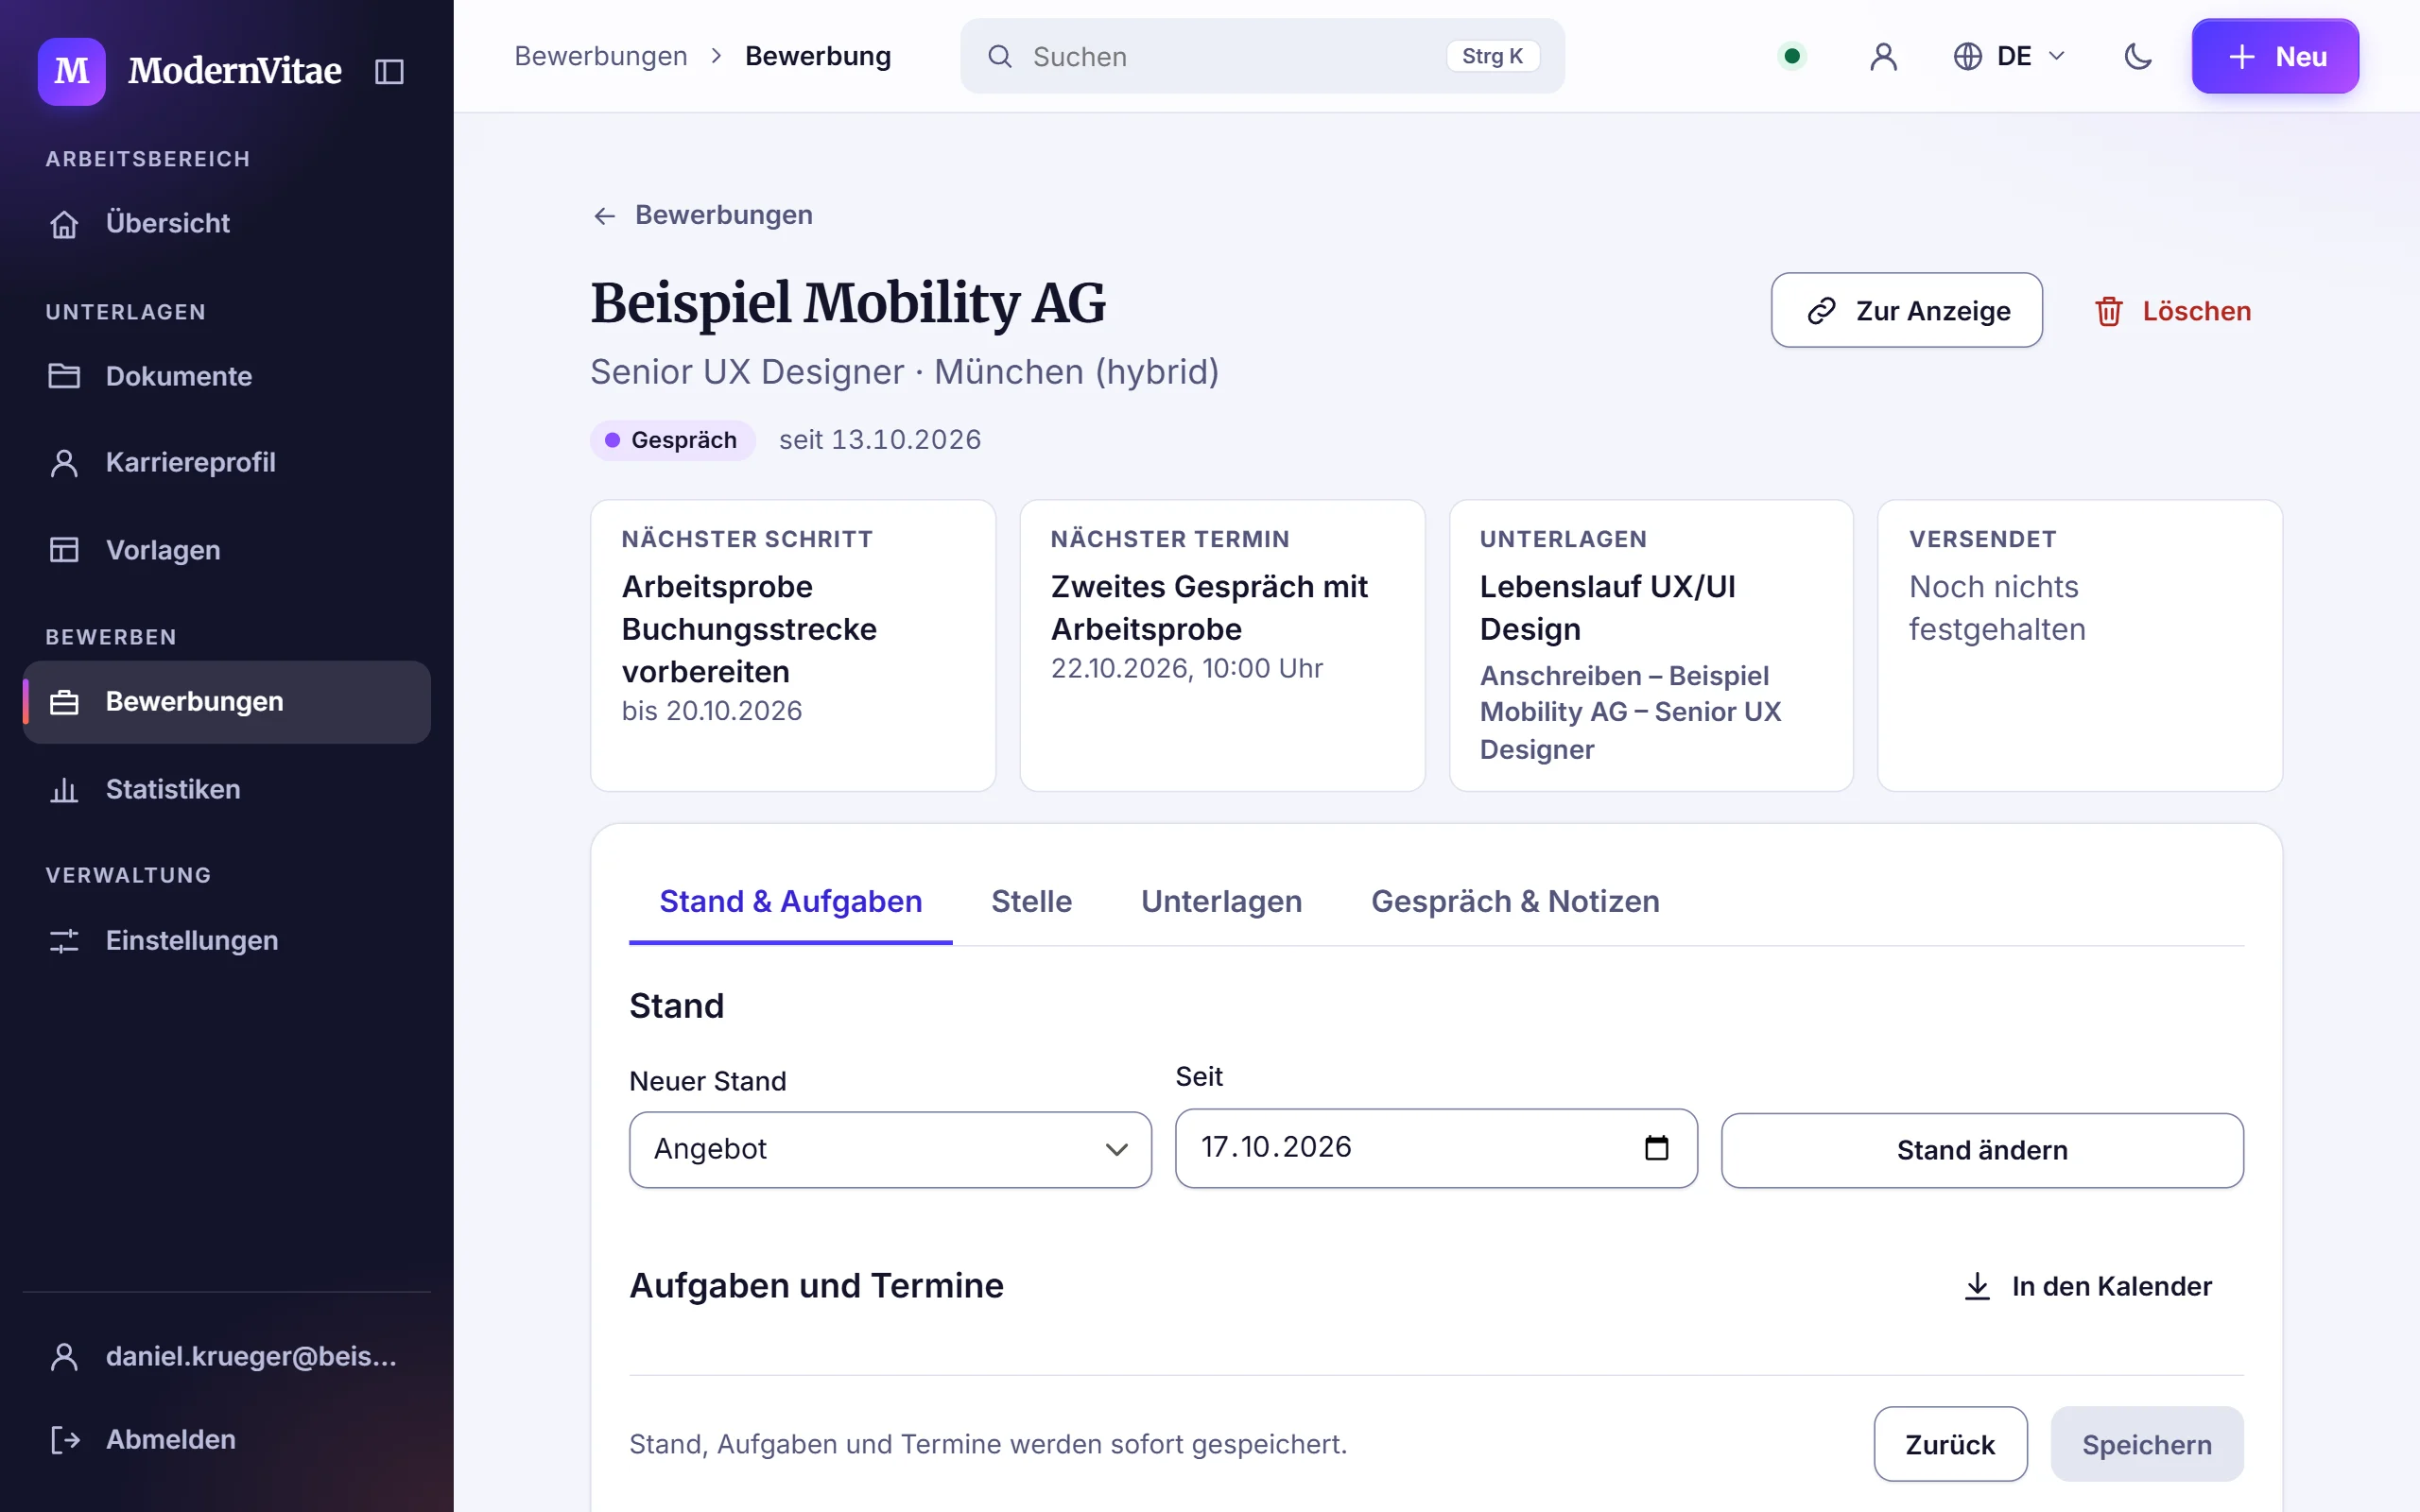Expand the Neuer Stand dropdown
This screenshot has height=1512, width=2420.
[890, 1149]
